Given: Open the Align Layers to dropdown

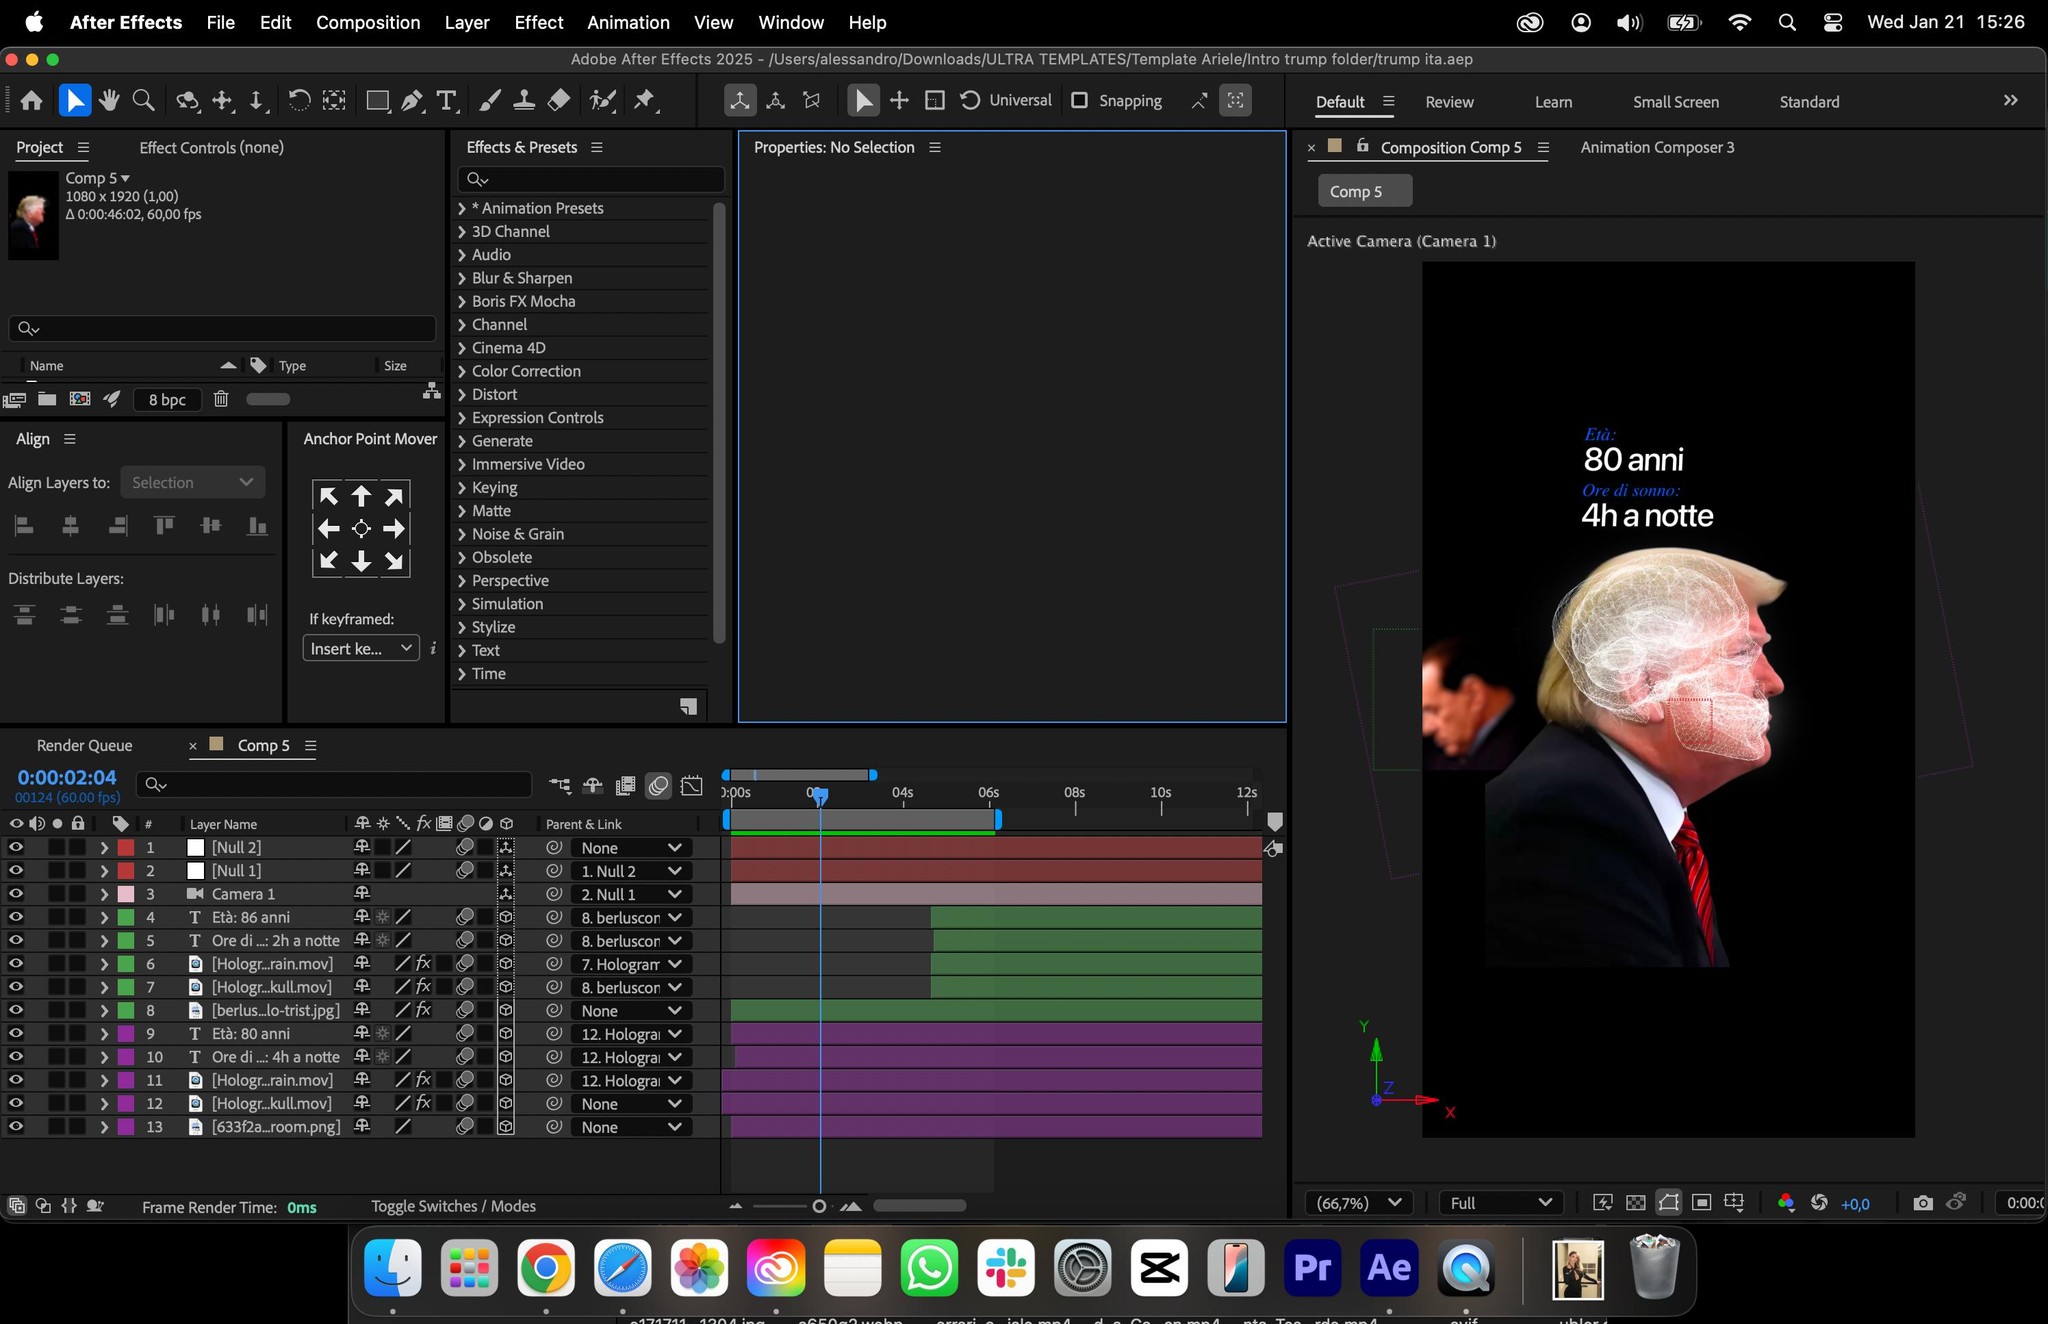Looking at the screenshot, I should pyautogui.click(x=192, y=482).
